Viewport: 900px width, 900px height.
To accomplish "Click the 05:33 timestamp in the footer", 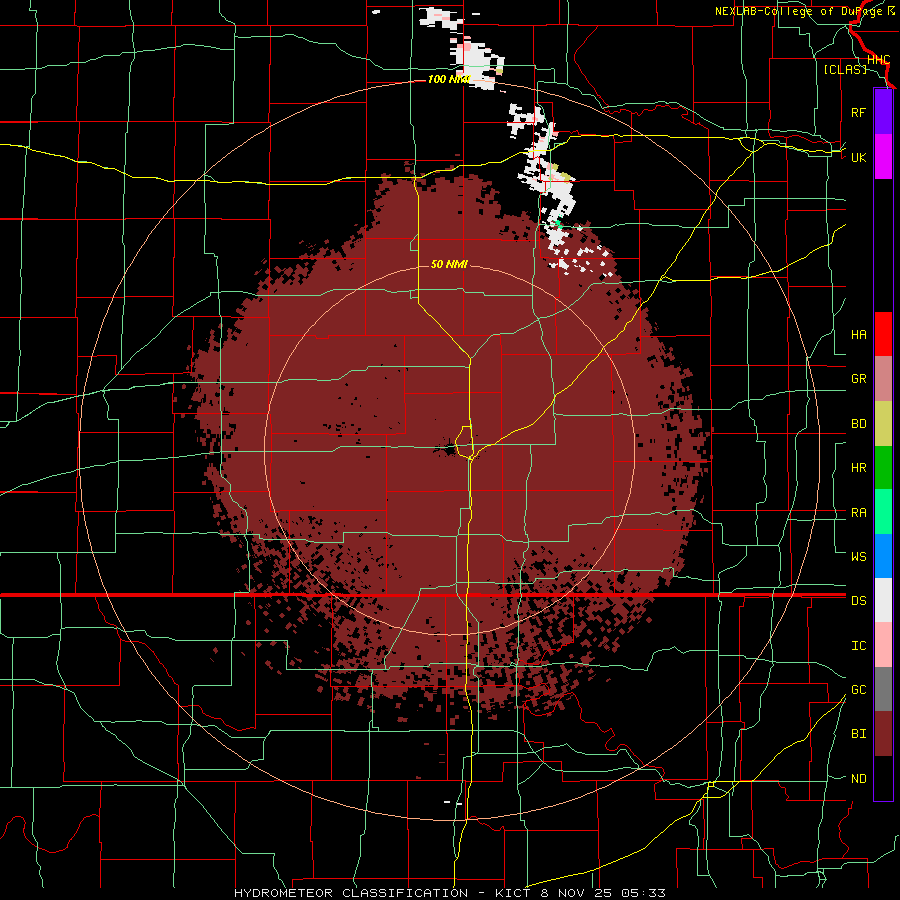I will 642,893.
